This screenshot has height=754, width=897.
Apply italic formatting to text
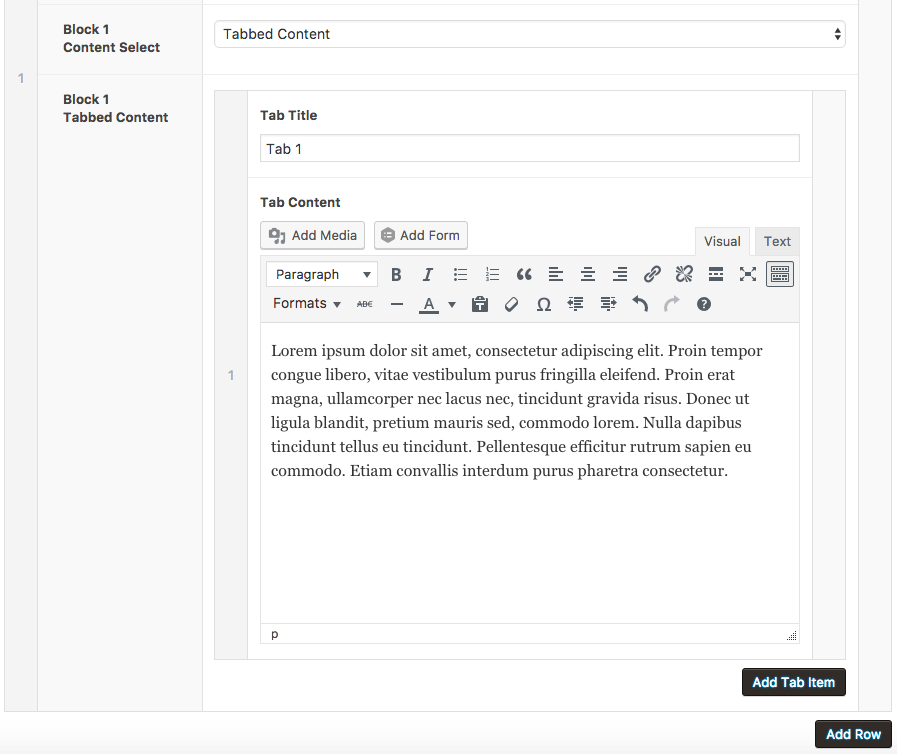pyautogui.click(x=427, y=275)
